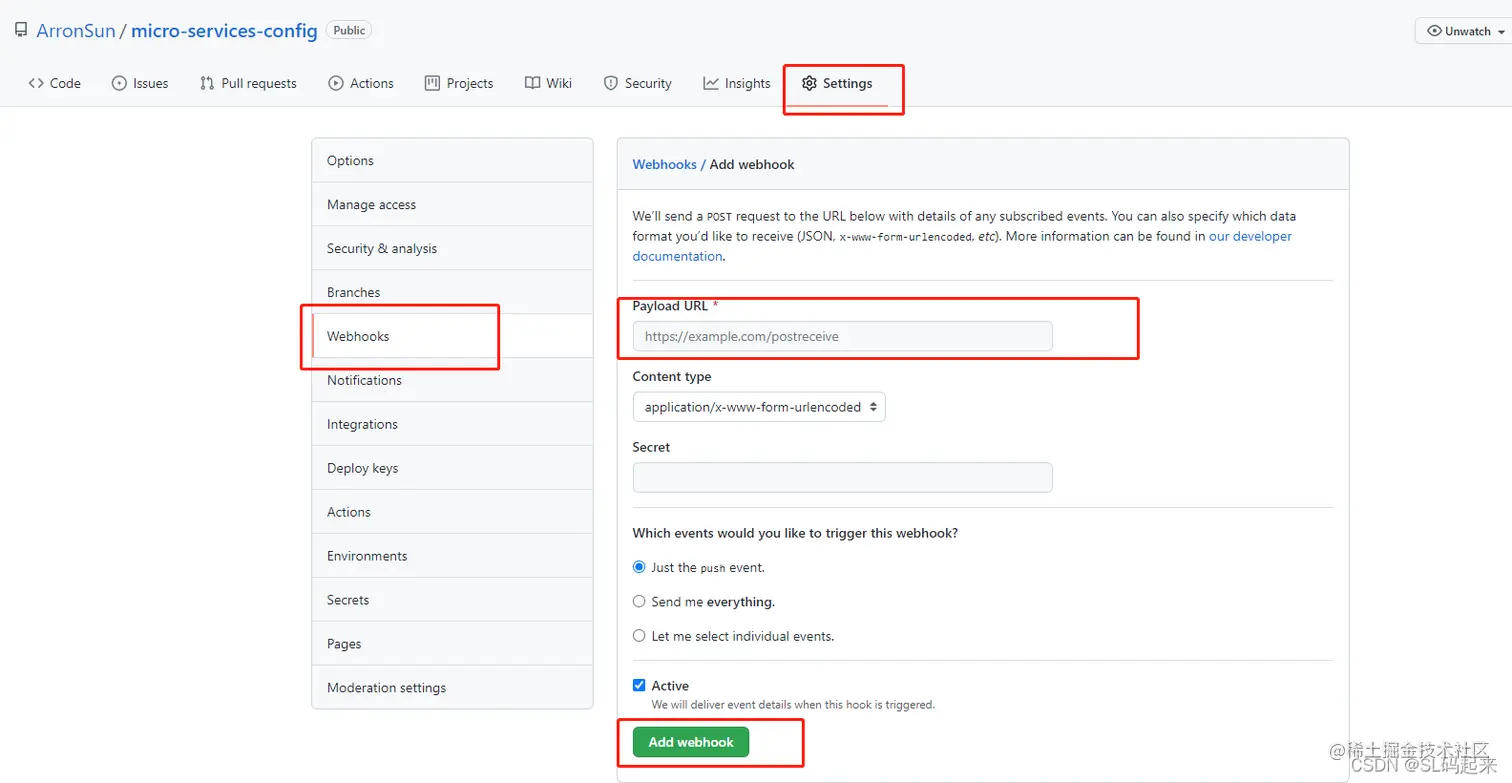Screen dimensions: 1512x783
Task: Open Branches in settings sidebar
Action: (x=452, y=292)
